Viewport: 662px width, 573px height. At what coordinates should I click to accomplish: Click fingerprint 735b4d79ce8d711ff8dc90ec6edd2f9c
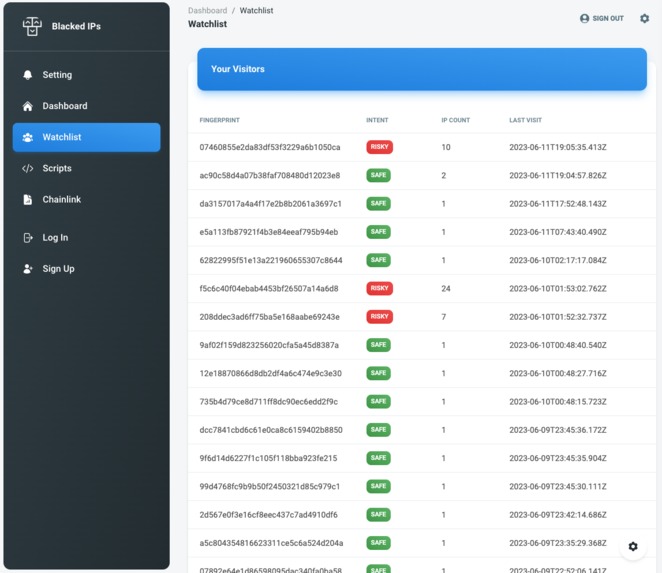pyautogui.click(x=269, y=402)
